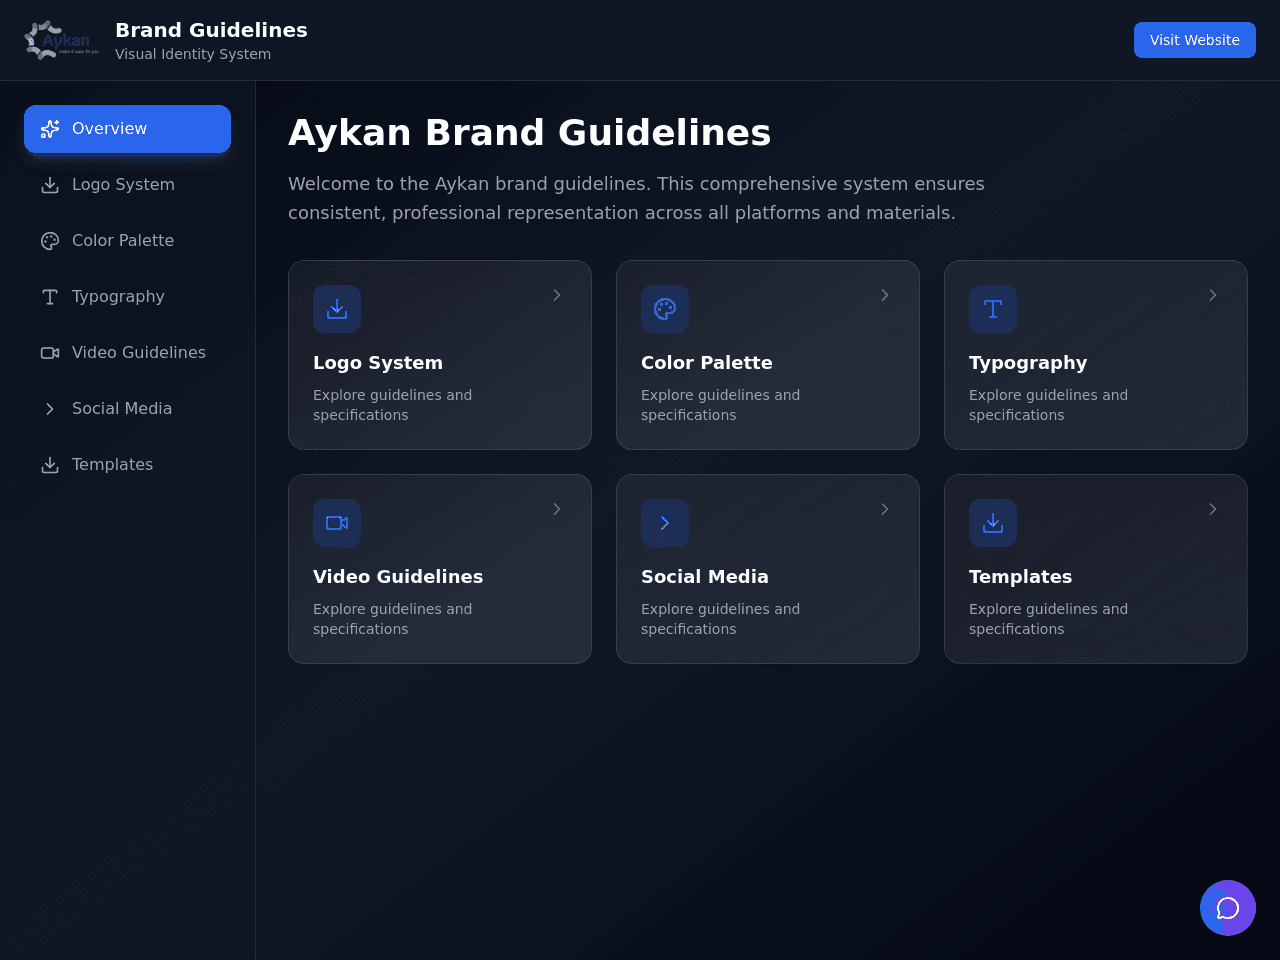Click the camera icon beside Video Guidelines in sidebar
Viewport: 1280px width, 960px height.
50,353
